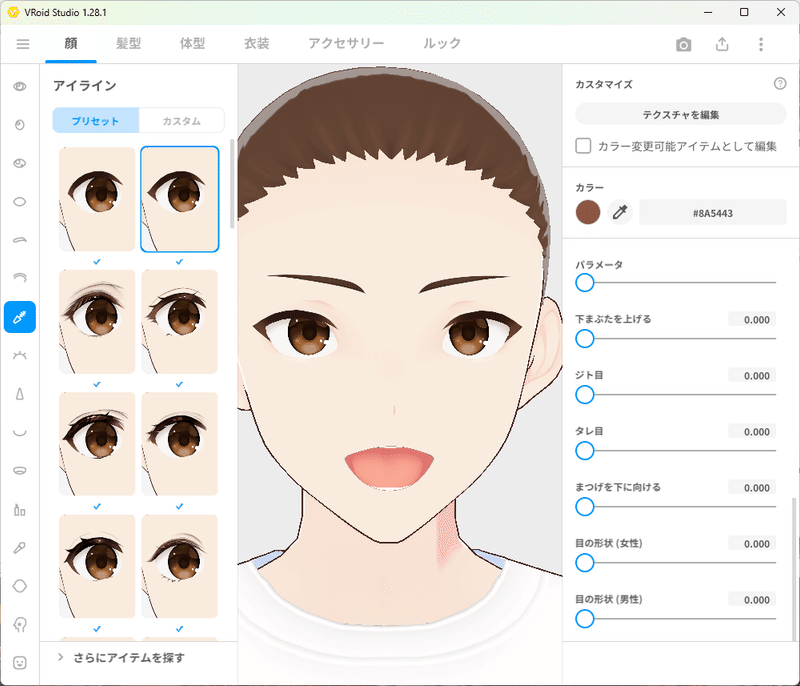Click the preset list vertical scrollbar

click(233, 184)
